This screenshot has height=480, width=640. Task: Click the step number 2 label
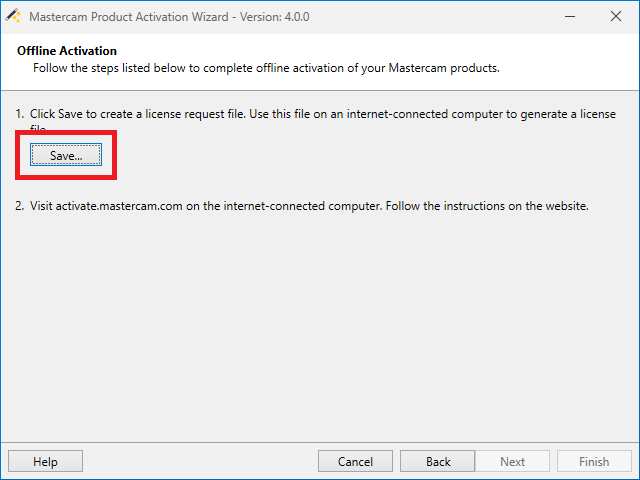(20, 207)
